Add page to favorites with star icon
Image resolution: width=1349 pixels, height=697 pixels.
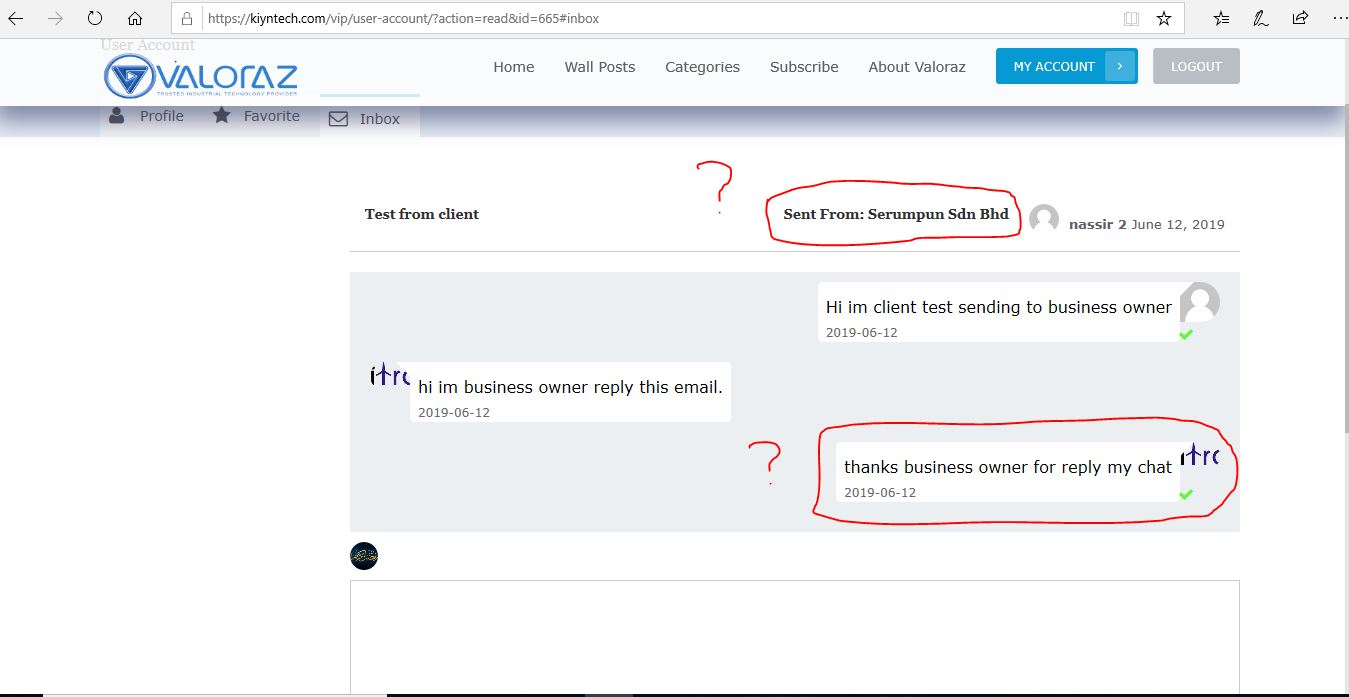[1163, 18]
